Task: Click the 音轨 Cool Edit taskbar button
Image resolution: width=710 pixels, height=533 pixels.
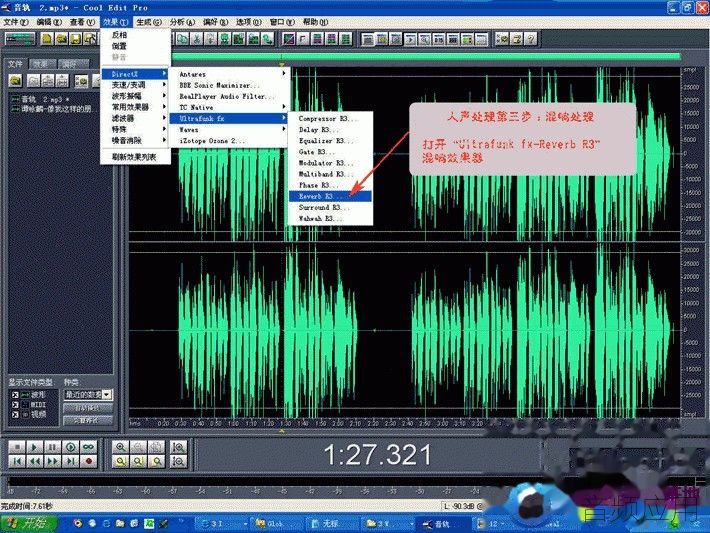Action: click(x=444, y=524)
